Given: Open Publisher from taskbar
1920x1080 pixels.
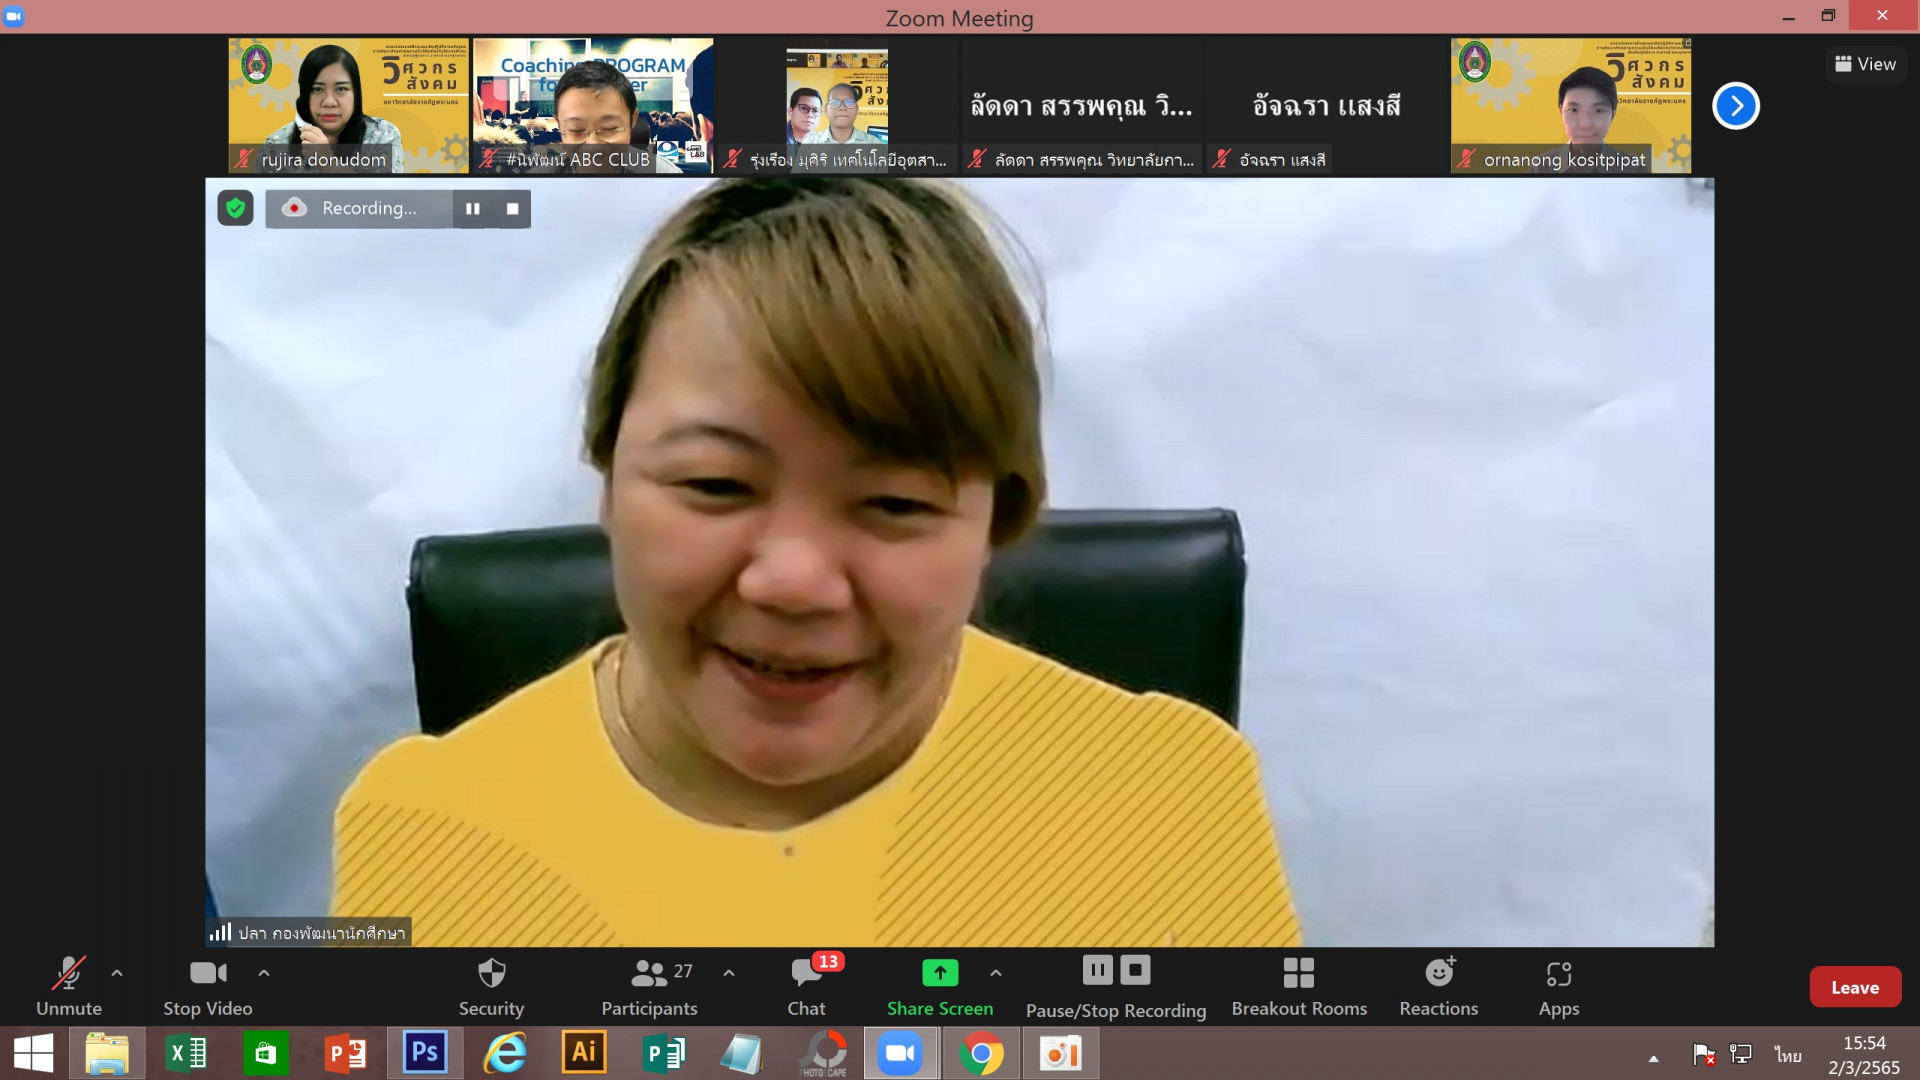Looking at the screenshot, I should click(663, 1054).
